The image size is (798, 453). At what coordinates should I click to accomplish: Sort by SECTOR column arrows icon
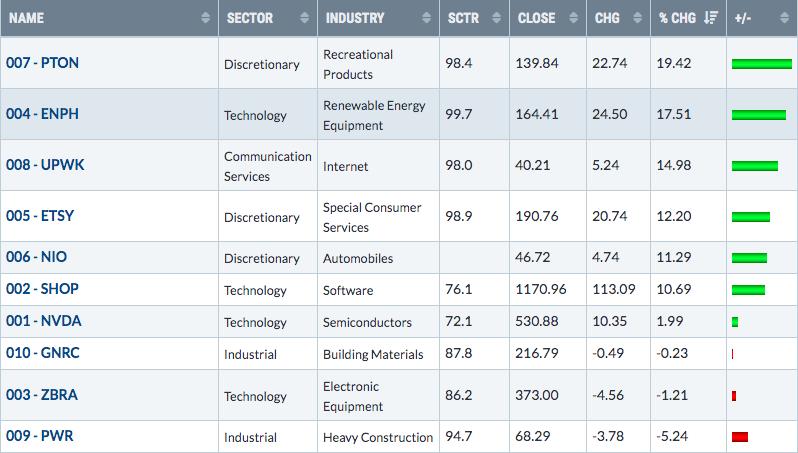304,18
